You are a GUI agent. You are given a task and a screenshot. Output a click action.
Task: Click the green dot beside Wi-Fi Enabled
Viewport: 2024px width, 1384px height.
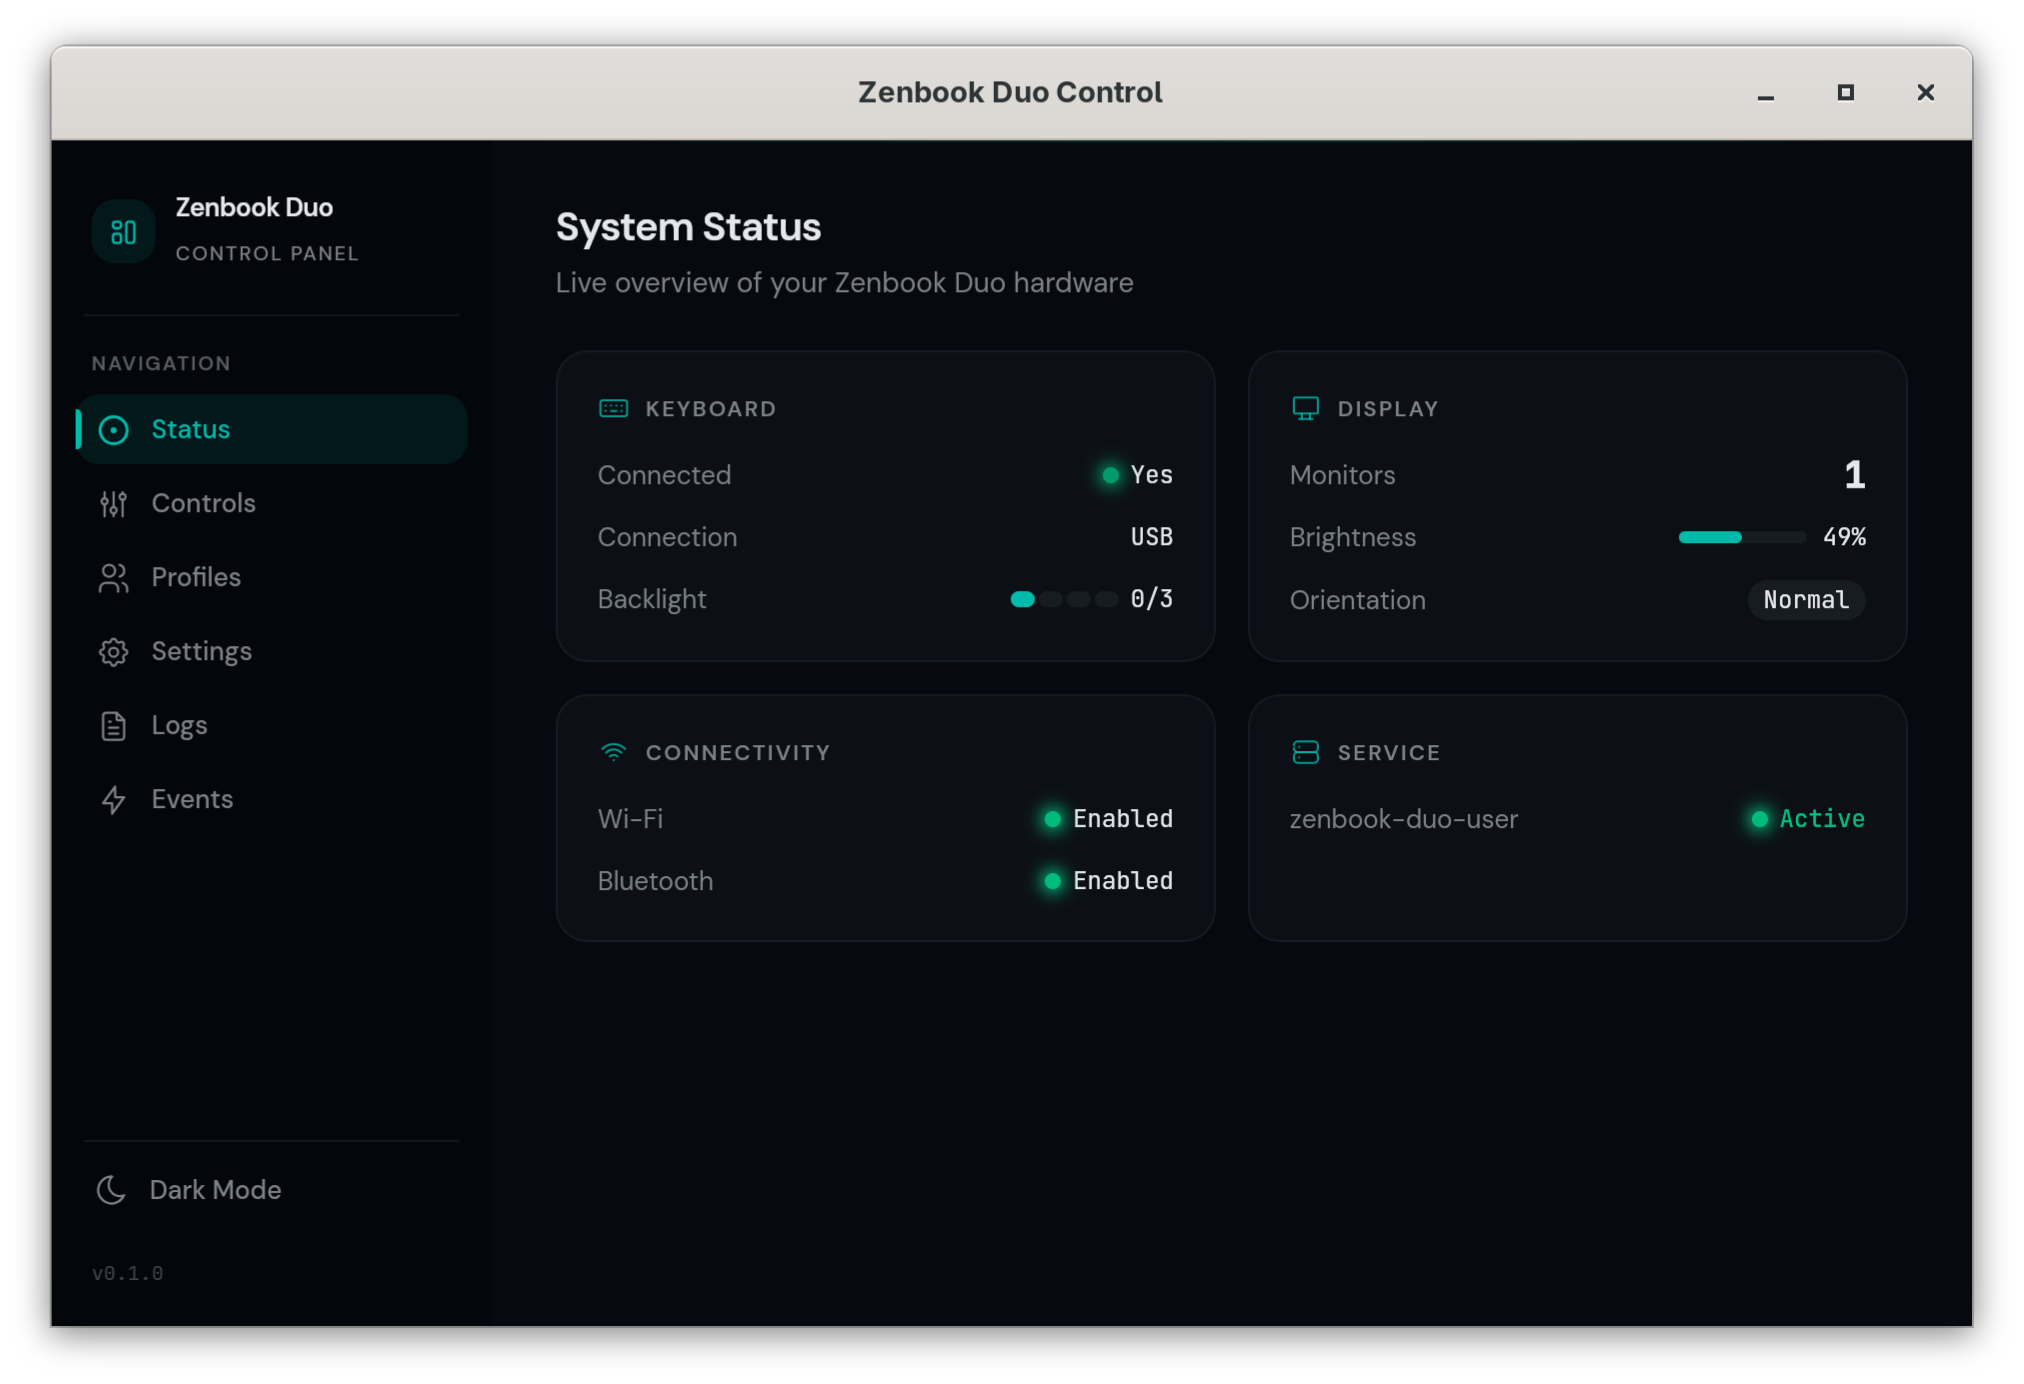[1052, 819]
